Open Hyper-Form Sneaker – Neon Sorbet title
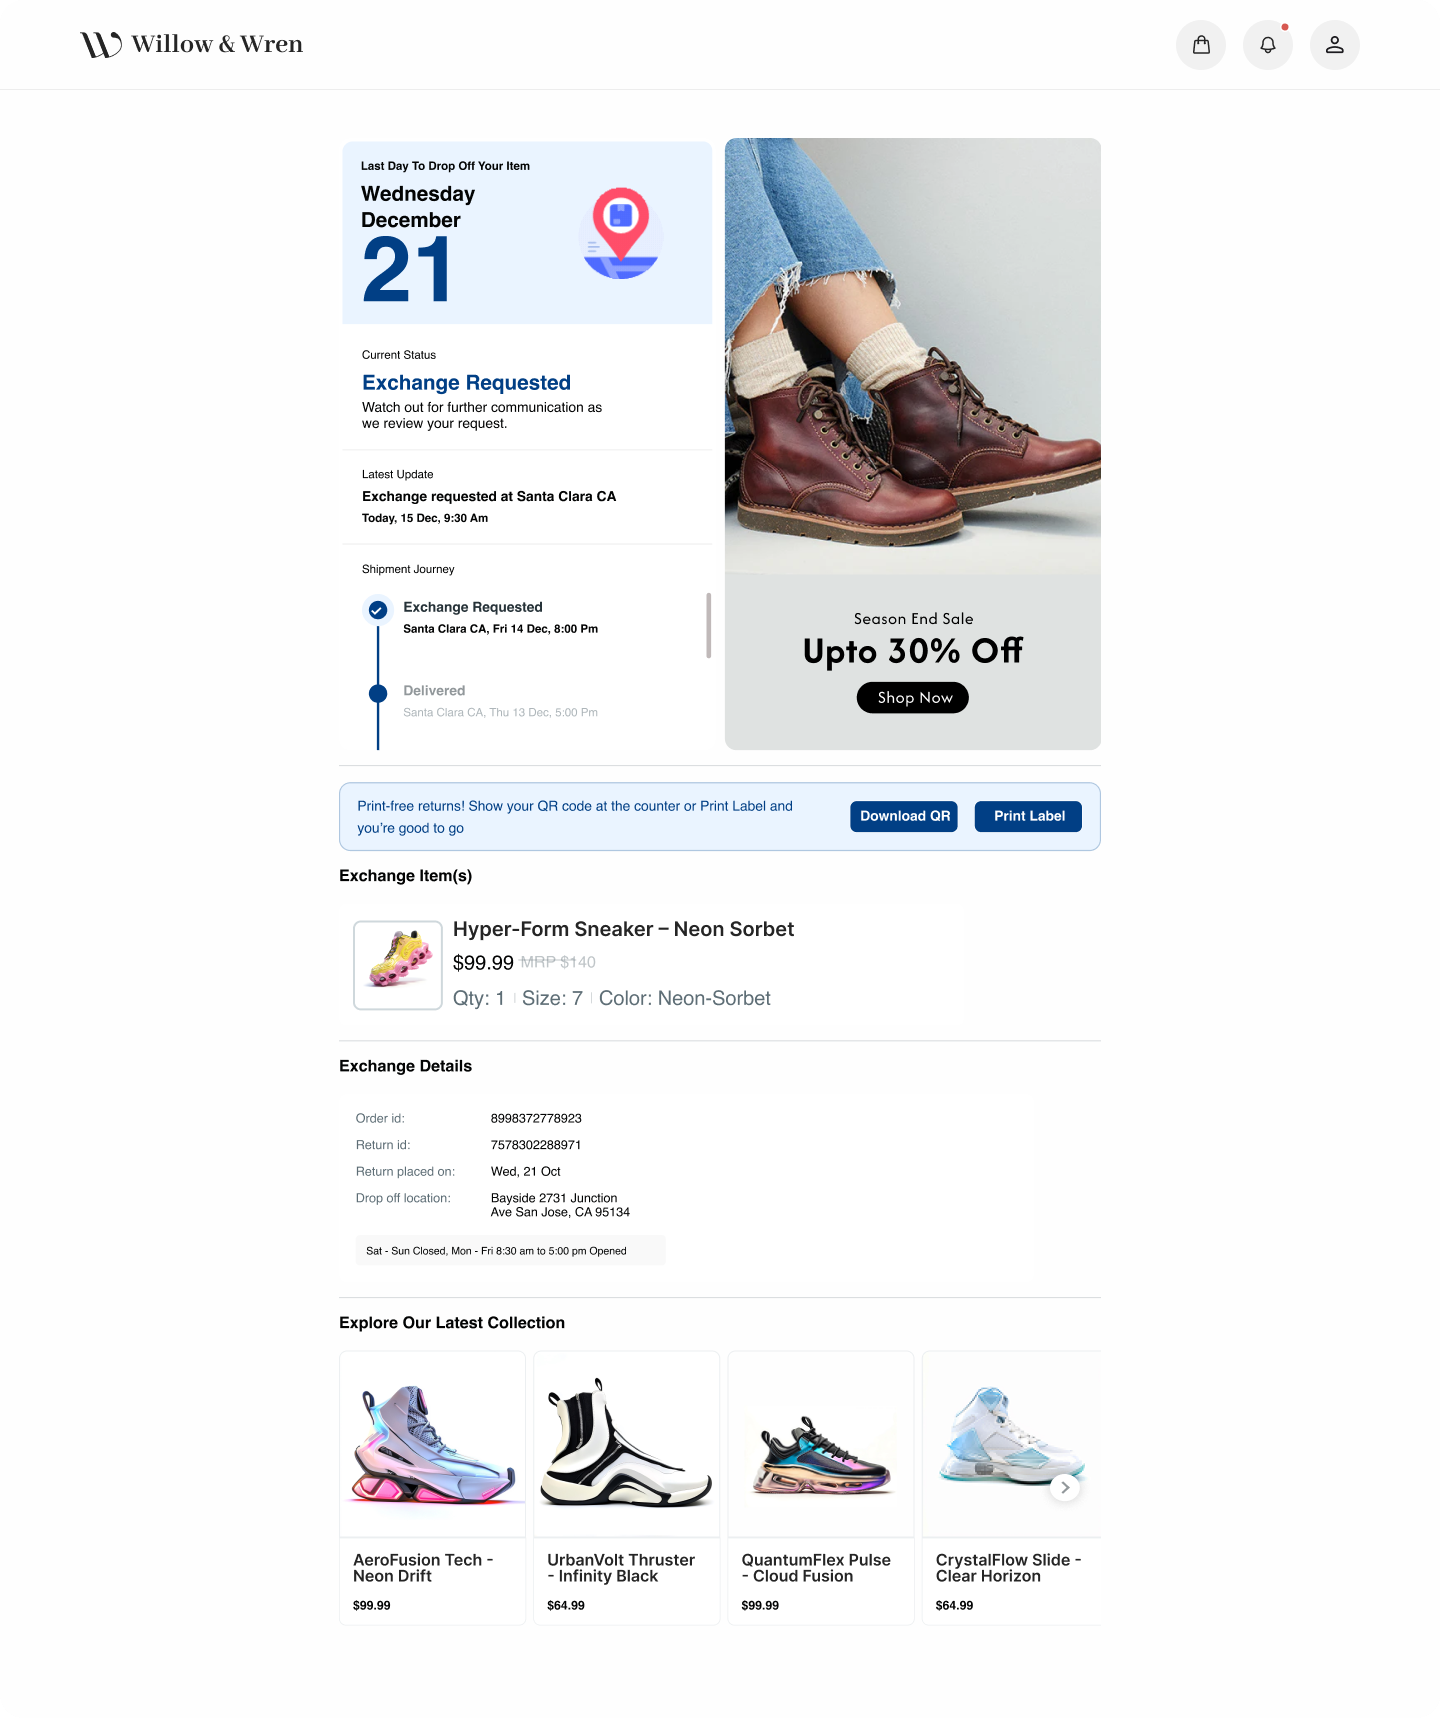The height and width of the screenshot is (1718, 1440). click(623, 929)
